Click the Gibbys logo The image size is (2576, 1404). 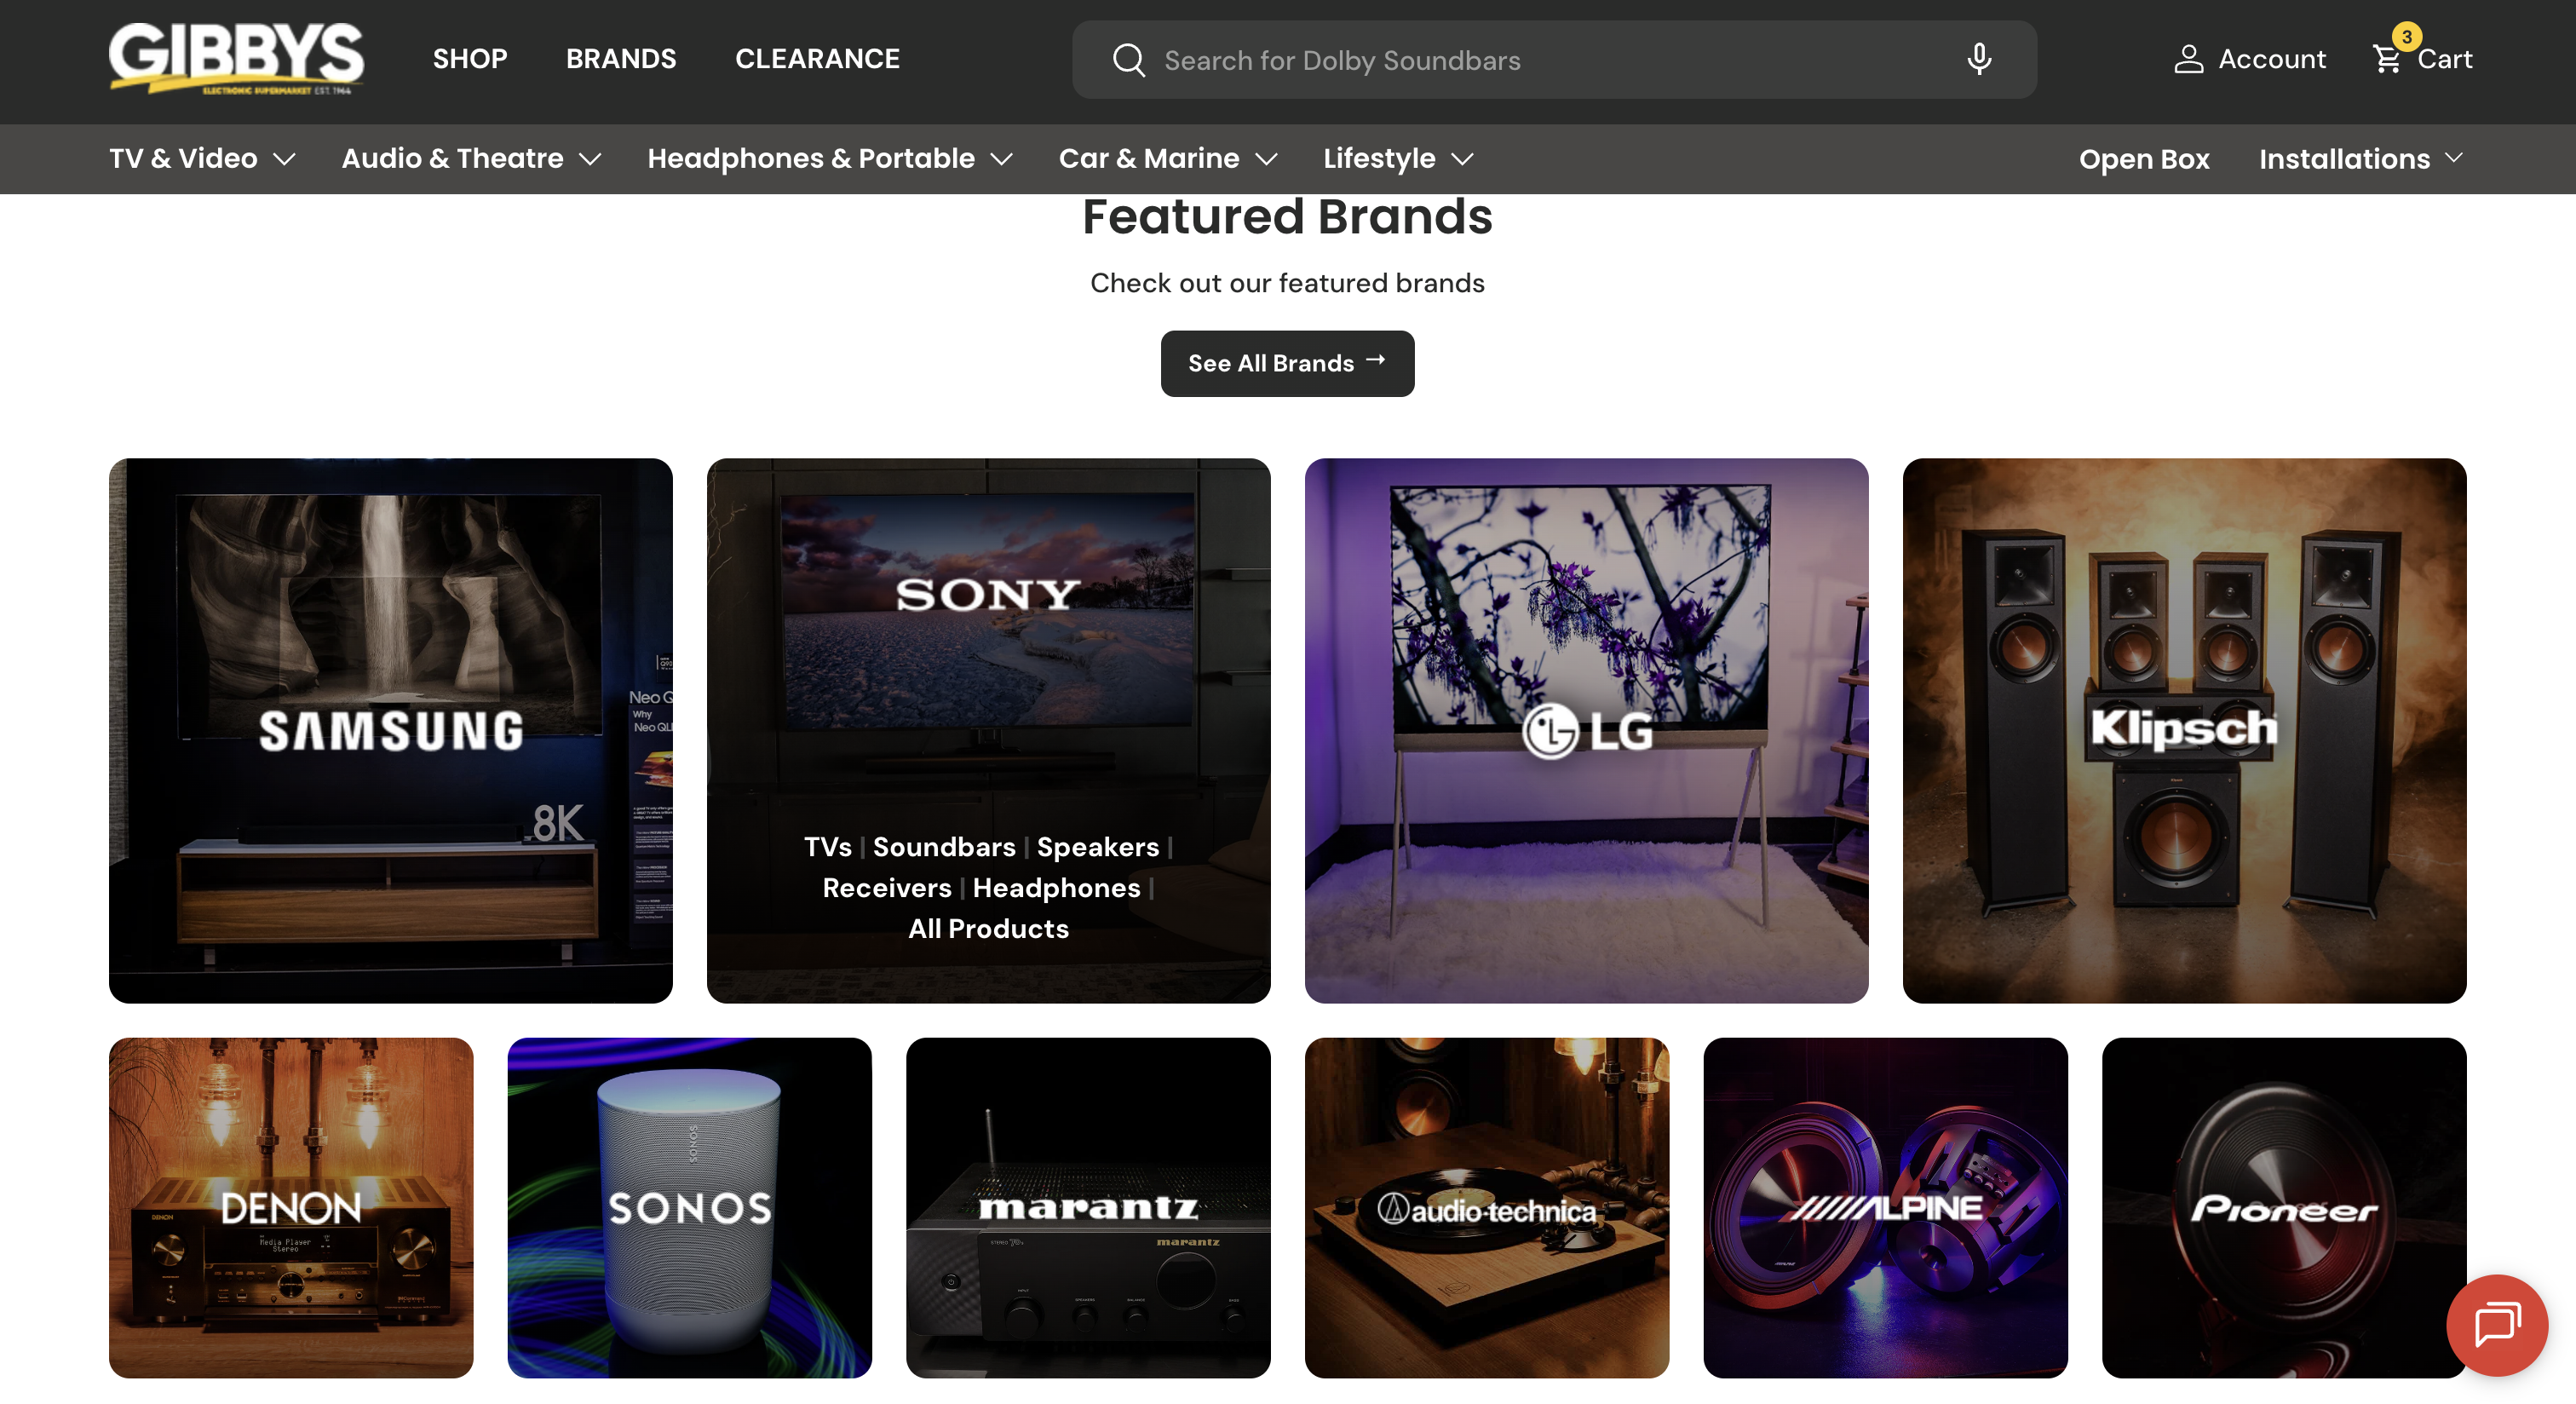pos(236,59)
